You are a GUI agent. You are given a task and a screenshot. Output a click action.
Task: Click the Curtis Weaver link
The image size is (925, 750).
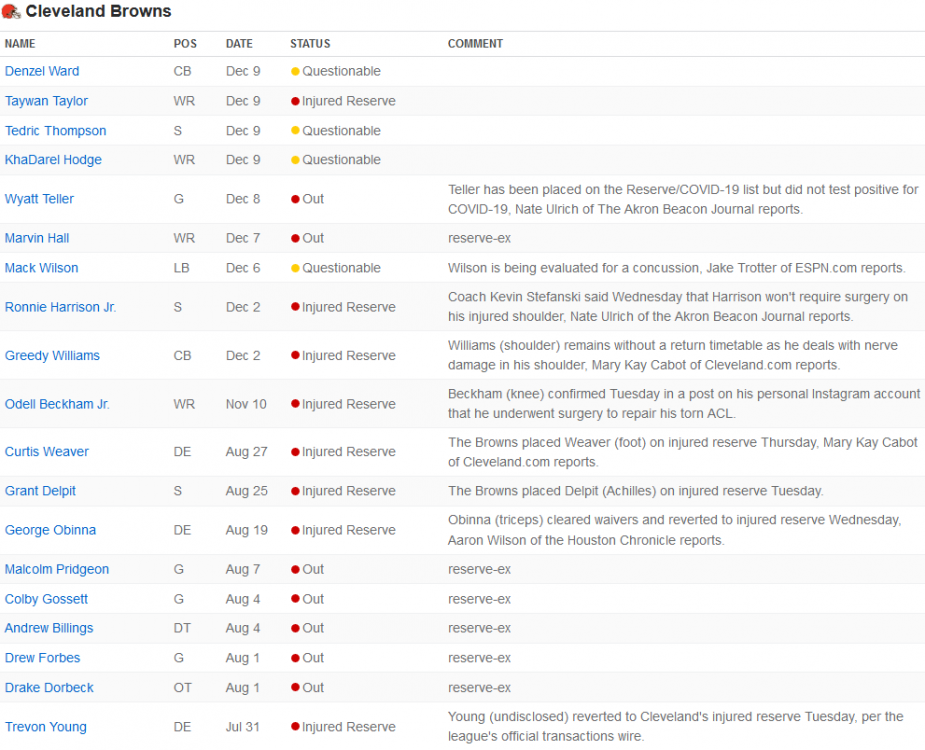click(47, 451)
